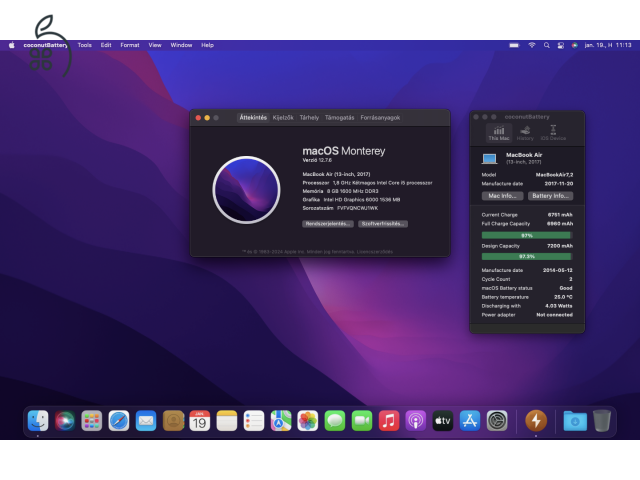The image size is (640, 480).
Task: Click the coconutBattery icon in the Dock
Action: (535, 421)
